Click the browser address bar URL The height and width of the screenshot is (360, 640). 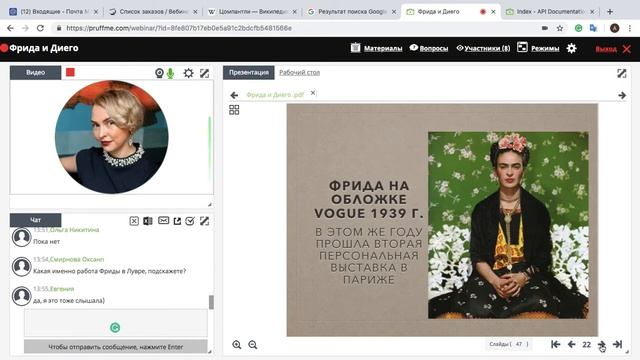(x=179, y=28)
